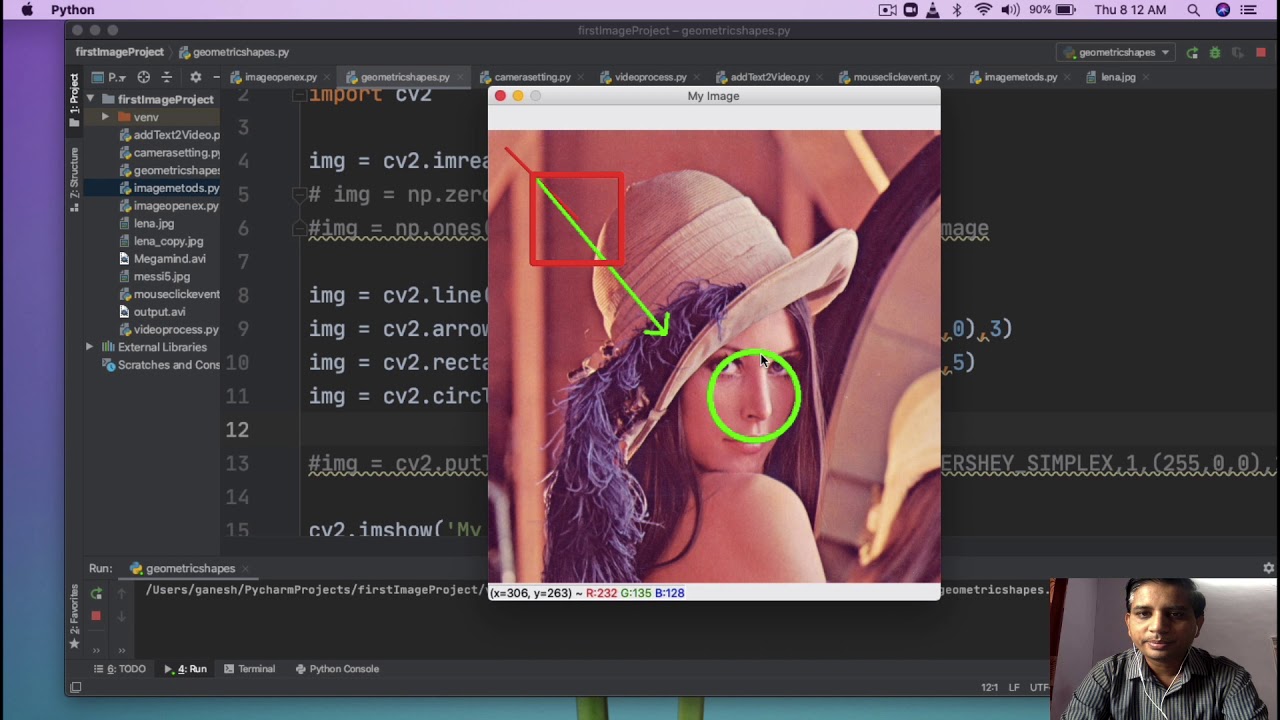Click the screen recording camera menu bar icon
The width and height of the screenshot is (1280, 720).
887,10
